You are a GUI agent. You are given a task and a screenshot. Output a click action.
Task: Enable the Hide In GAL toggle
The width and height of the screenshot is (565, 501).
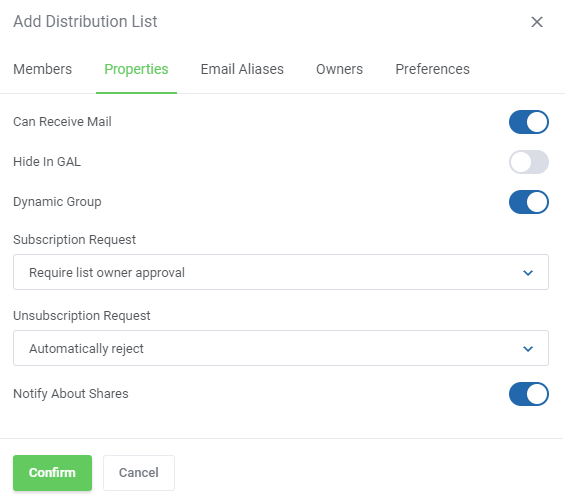(529, 162)
